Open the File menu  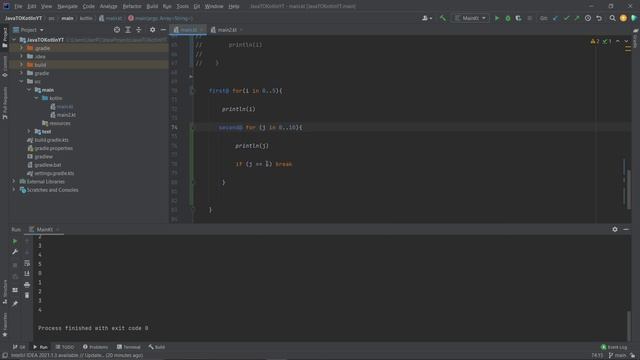[18, 7]
